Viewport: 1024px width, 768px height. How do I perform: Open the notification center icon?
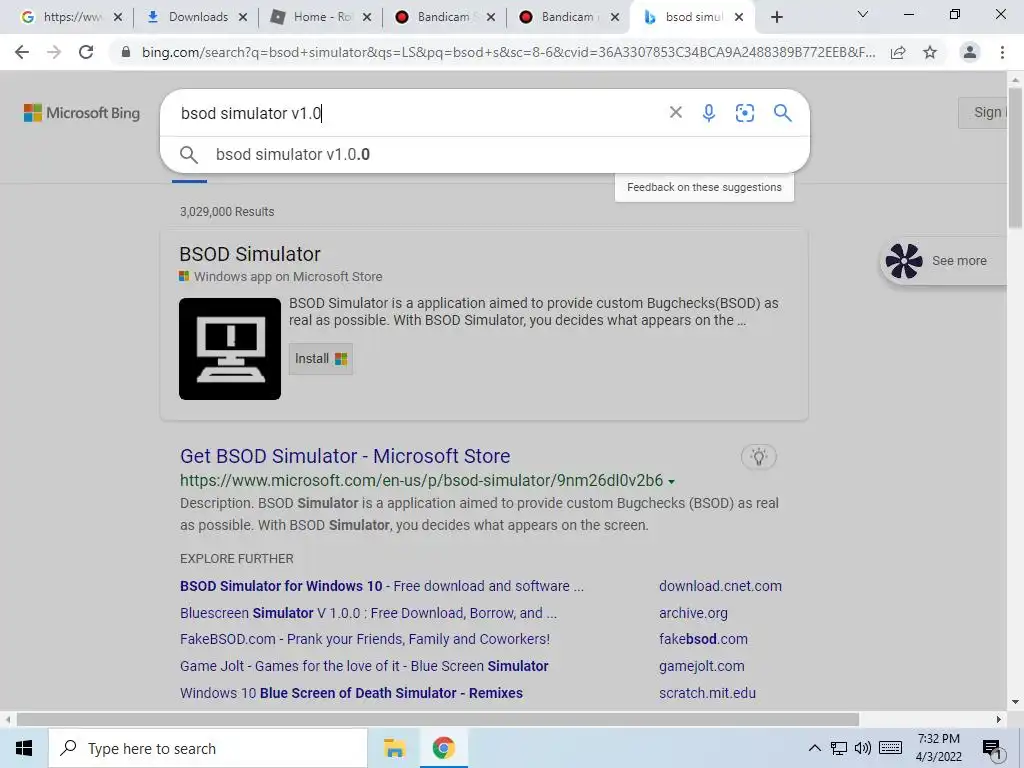click(992, 750)
